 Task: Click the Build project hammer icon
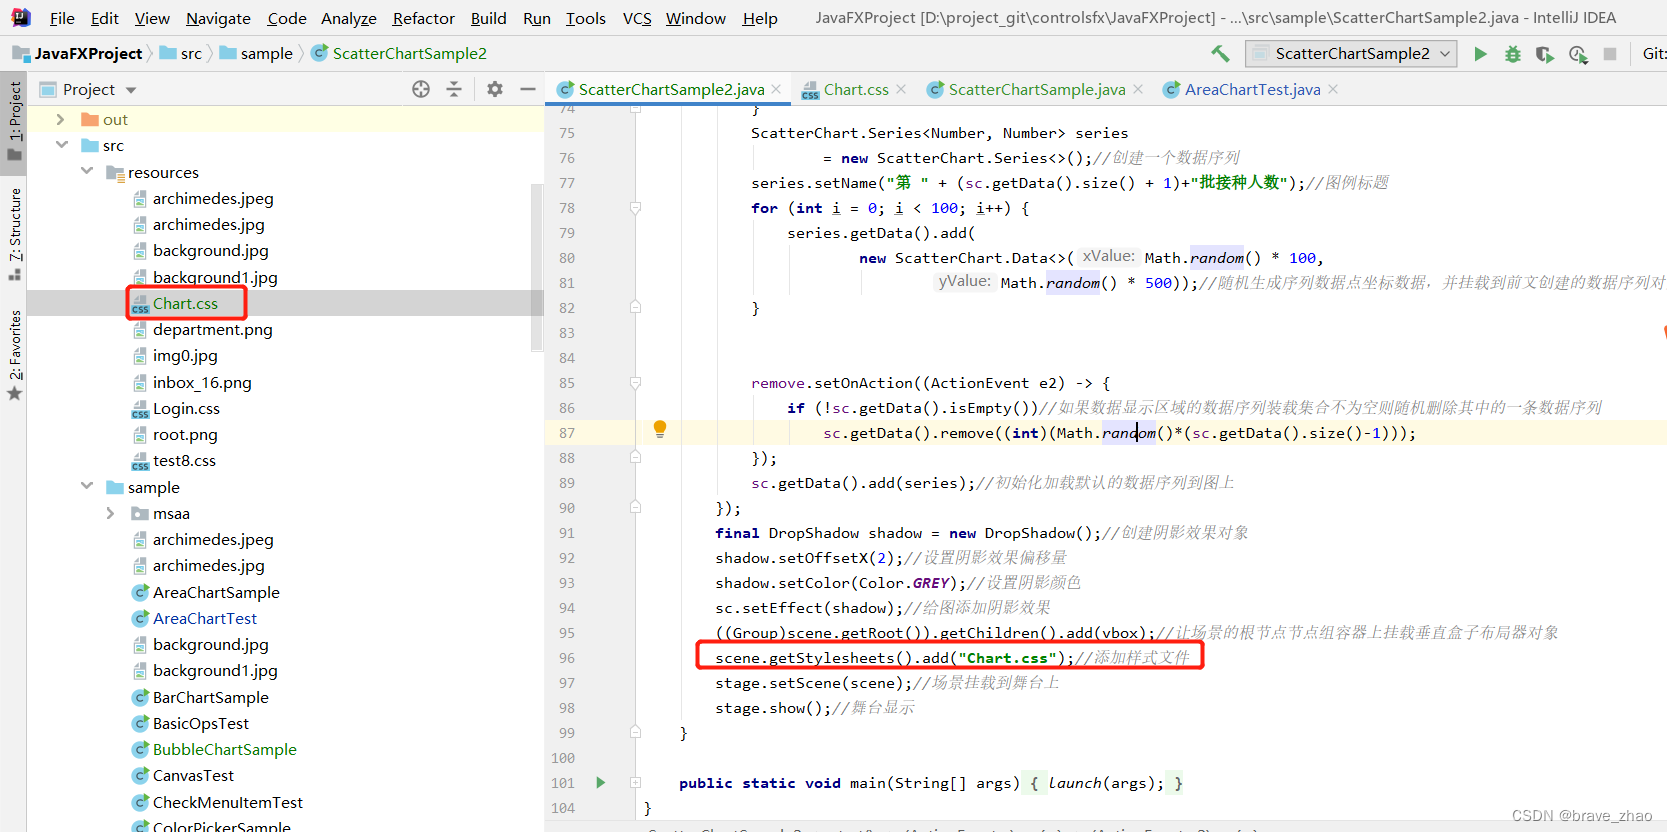1220,54
